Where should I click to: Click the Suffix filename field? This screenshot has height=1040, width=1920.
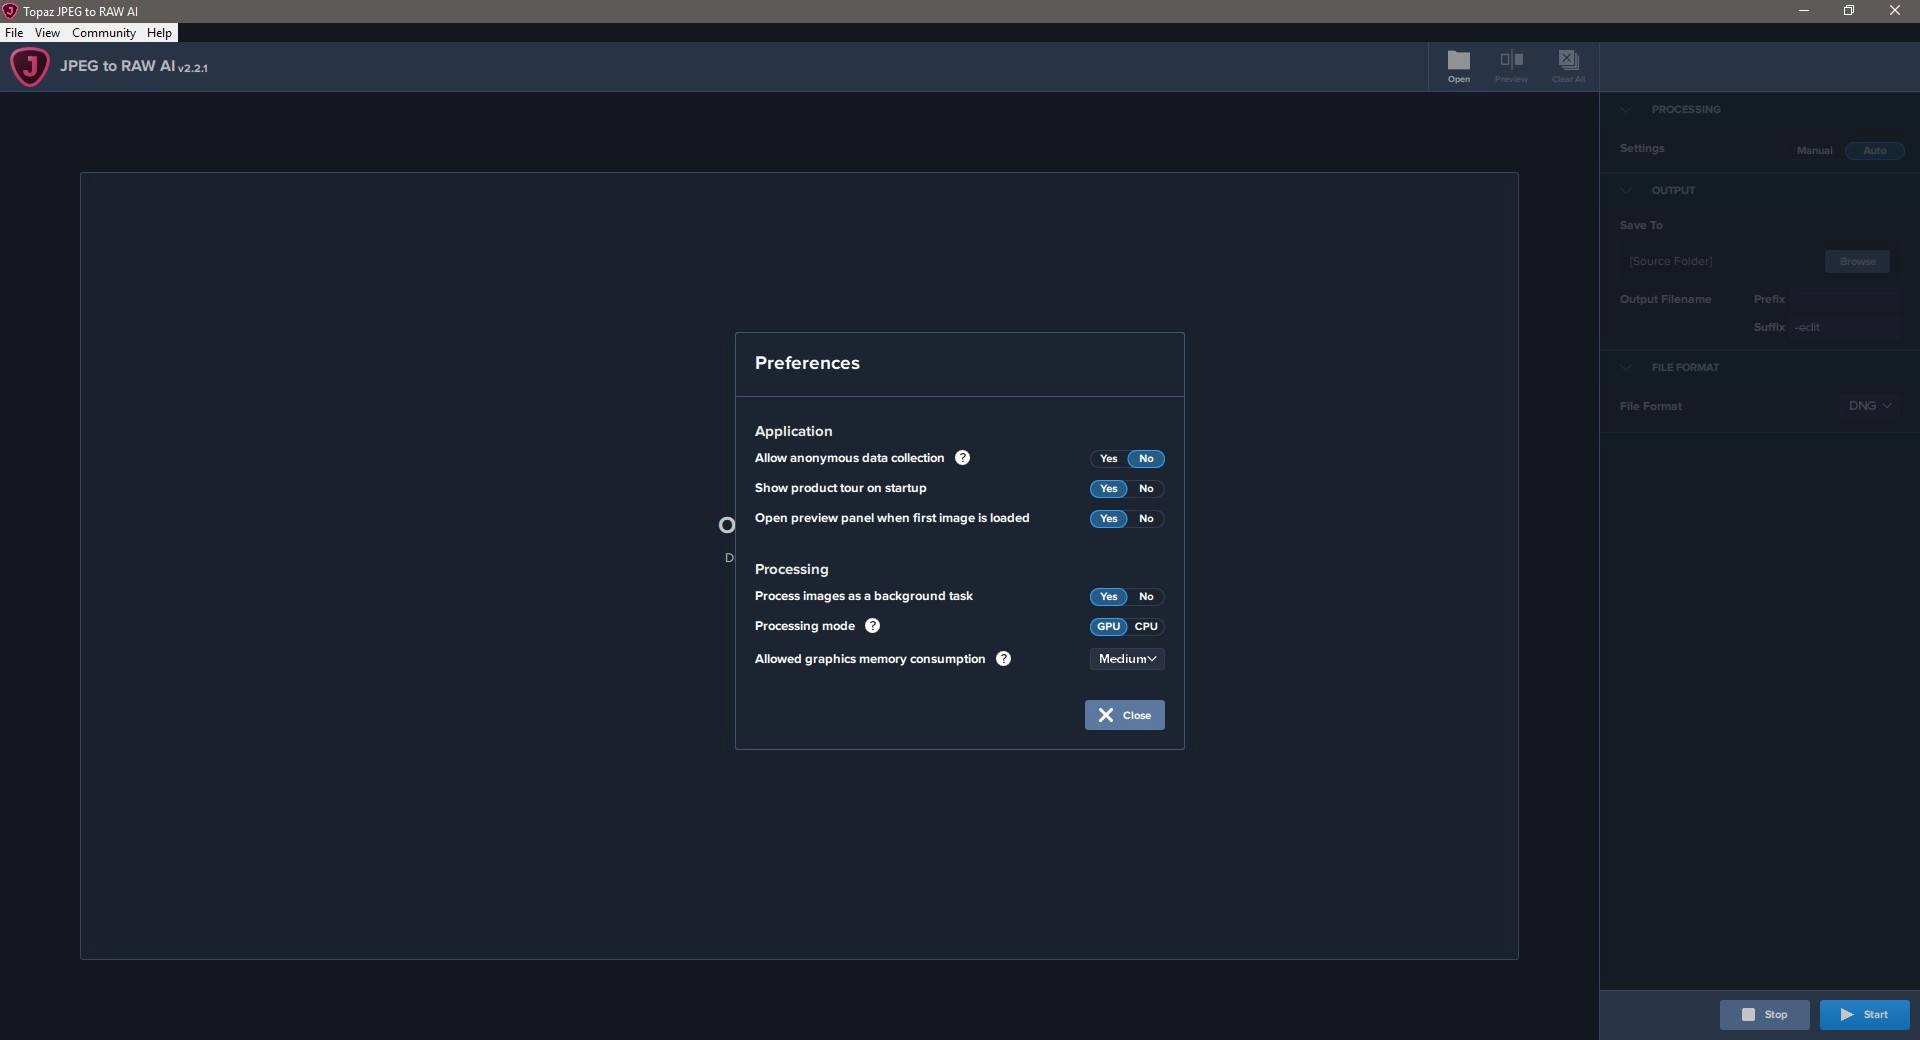tap(1845, 327)
